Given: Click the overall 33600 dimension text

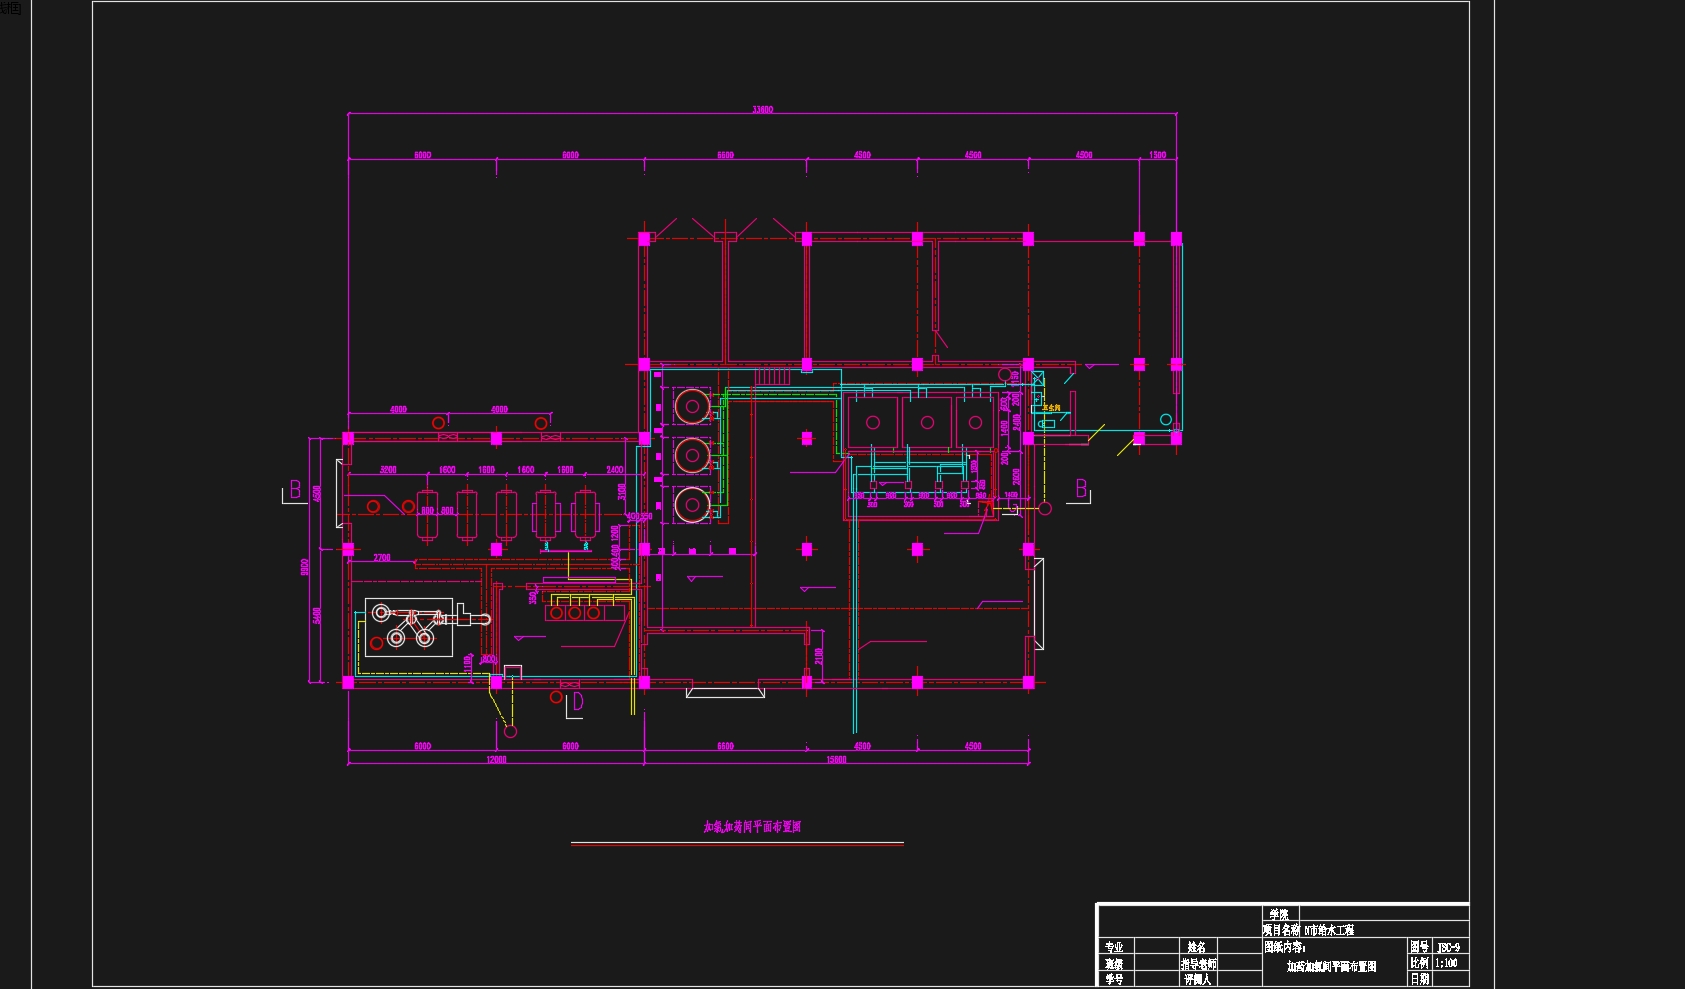Looking at the screenshot, I should click(x=762, y=110).
